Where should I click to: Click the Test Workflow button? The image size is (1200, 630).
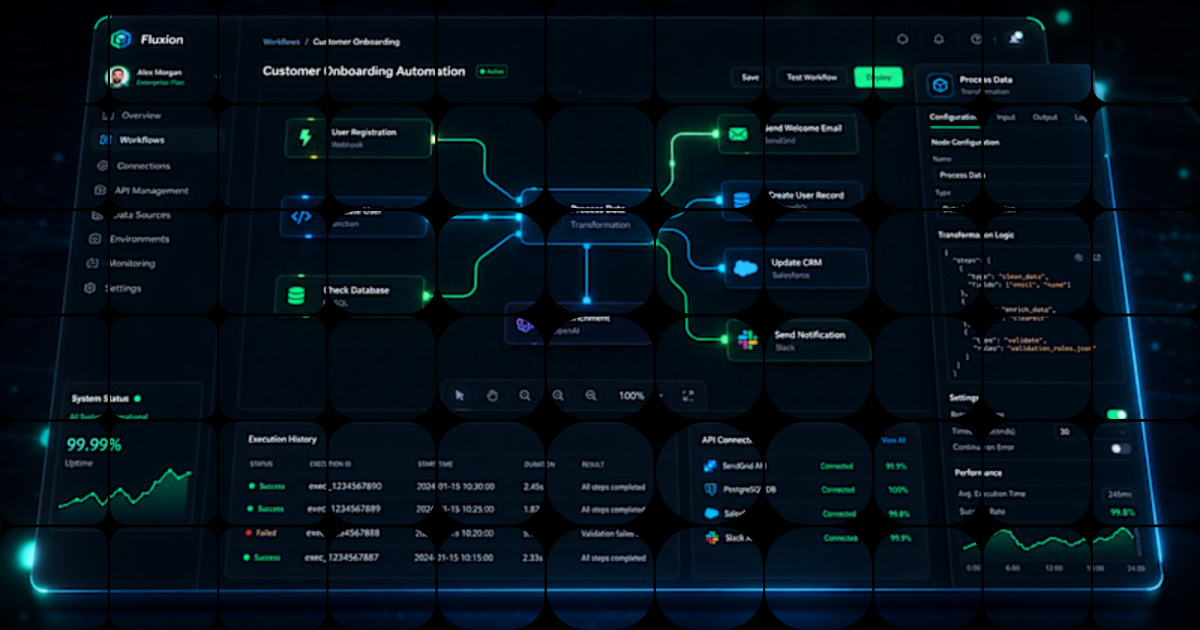coord(811,77)
